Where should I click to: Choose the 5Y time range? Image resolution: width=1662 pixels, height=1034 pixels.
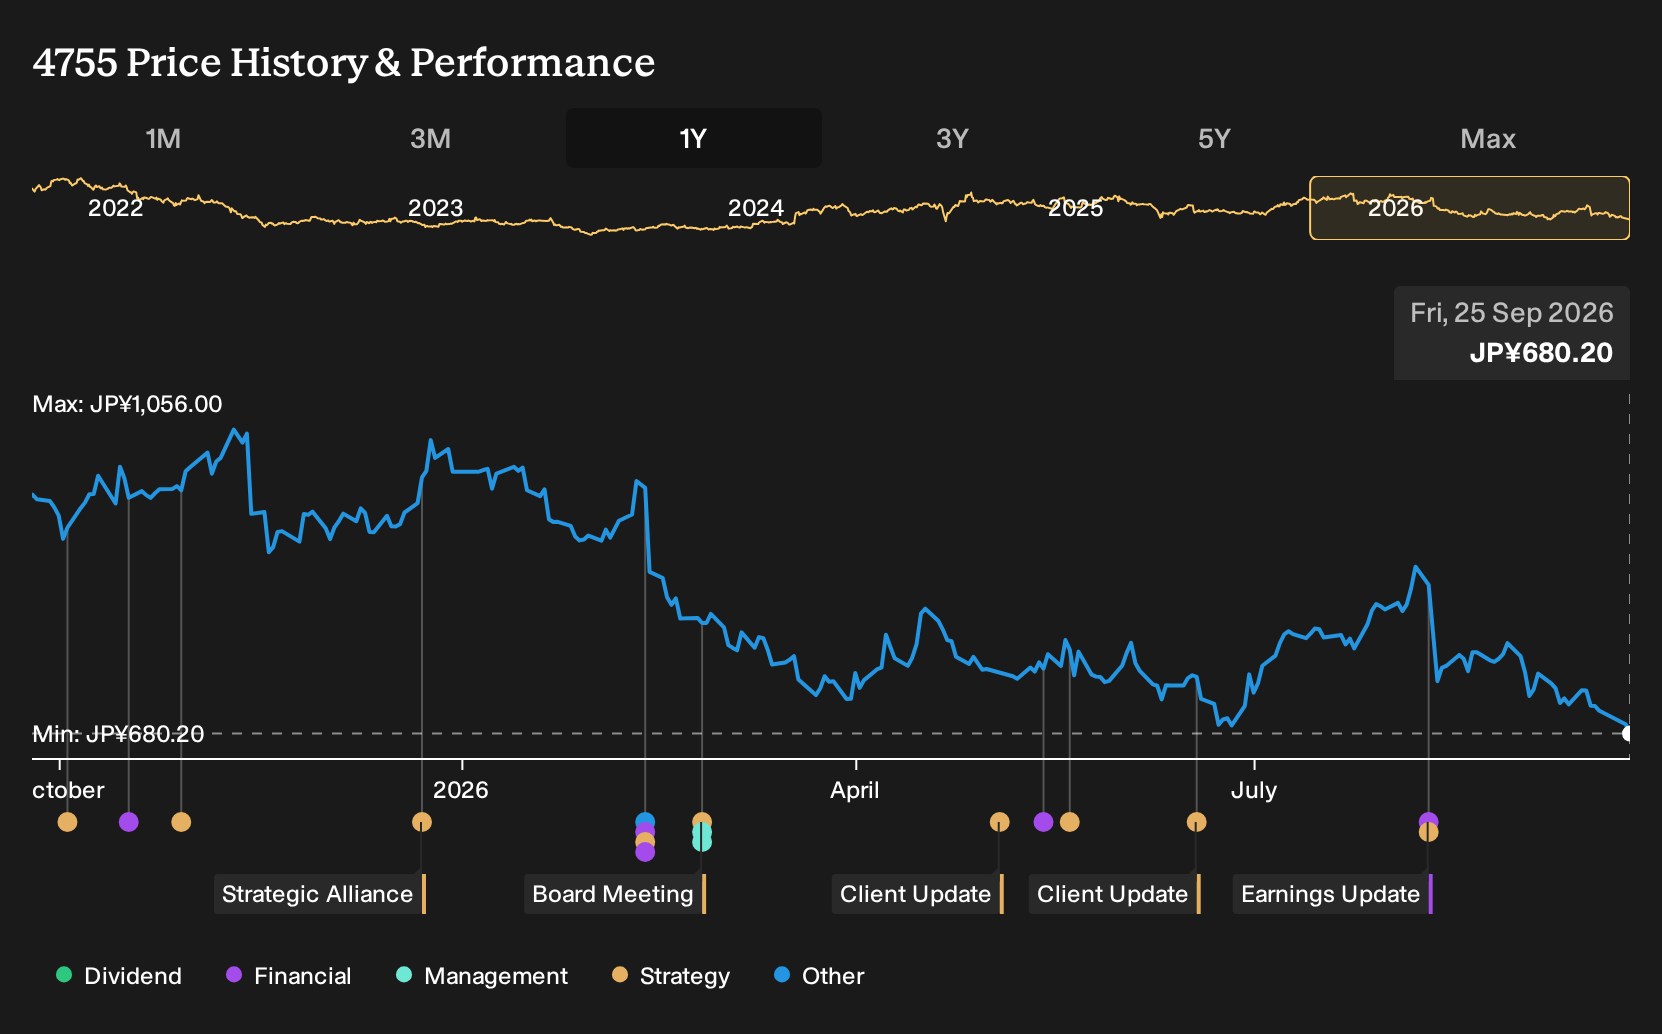pyautogui.click(x=1214, y=138)
